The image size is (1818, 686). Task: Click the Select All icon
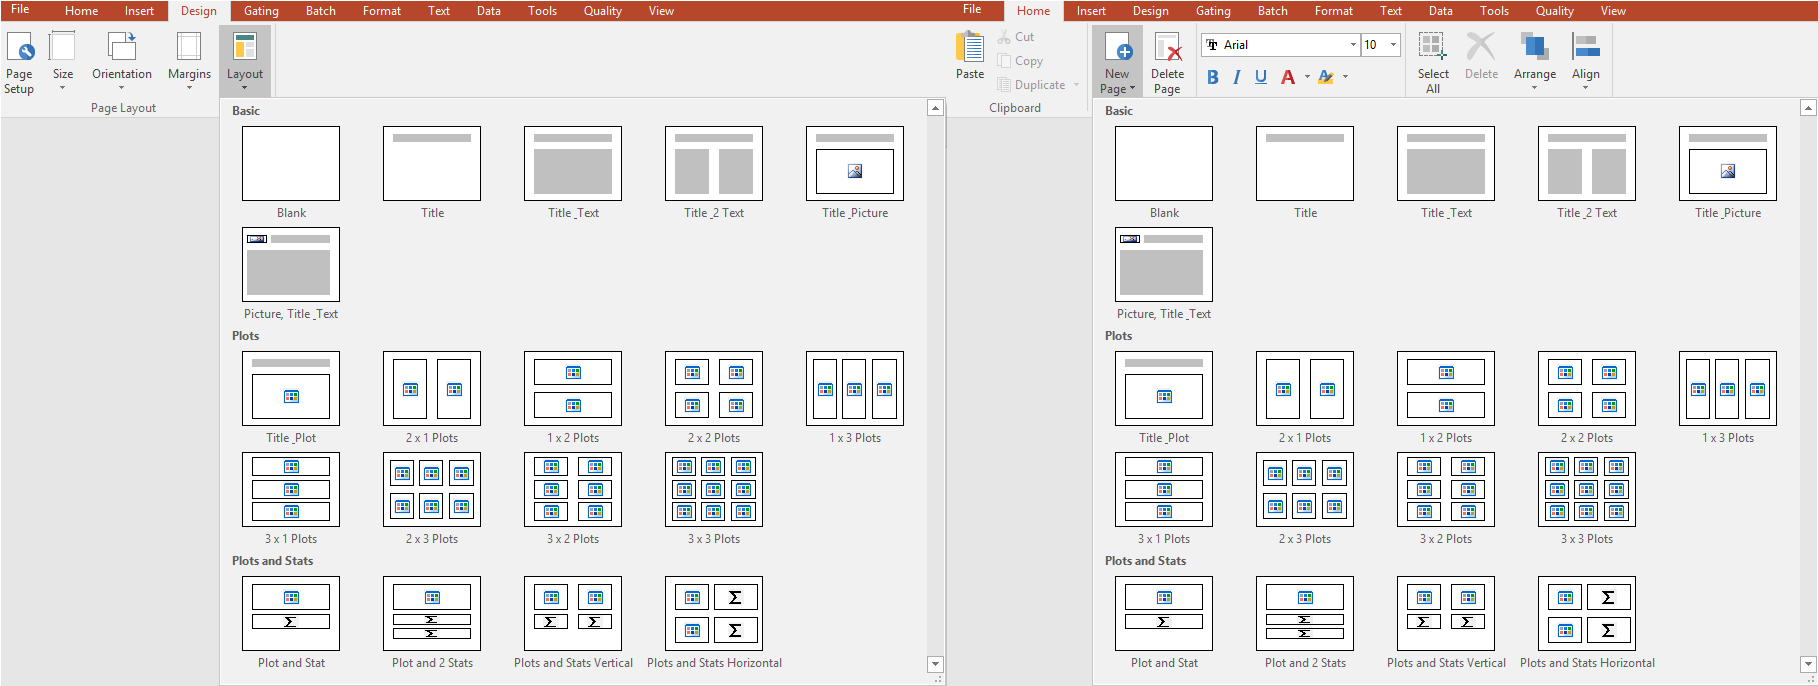(1432, 47)
